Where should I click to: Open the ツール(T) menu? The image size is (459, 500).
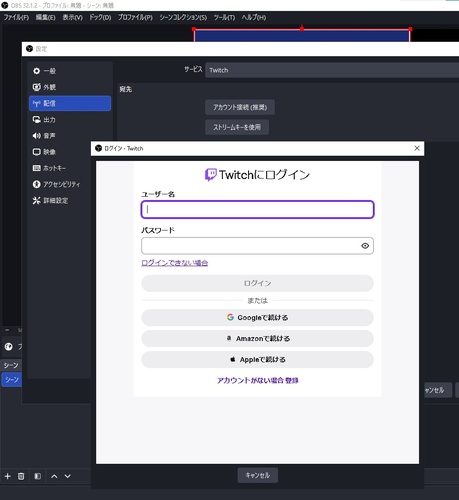(224, 17)
